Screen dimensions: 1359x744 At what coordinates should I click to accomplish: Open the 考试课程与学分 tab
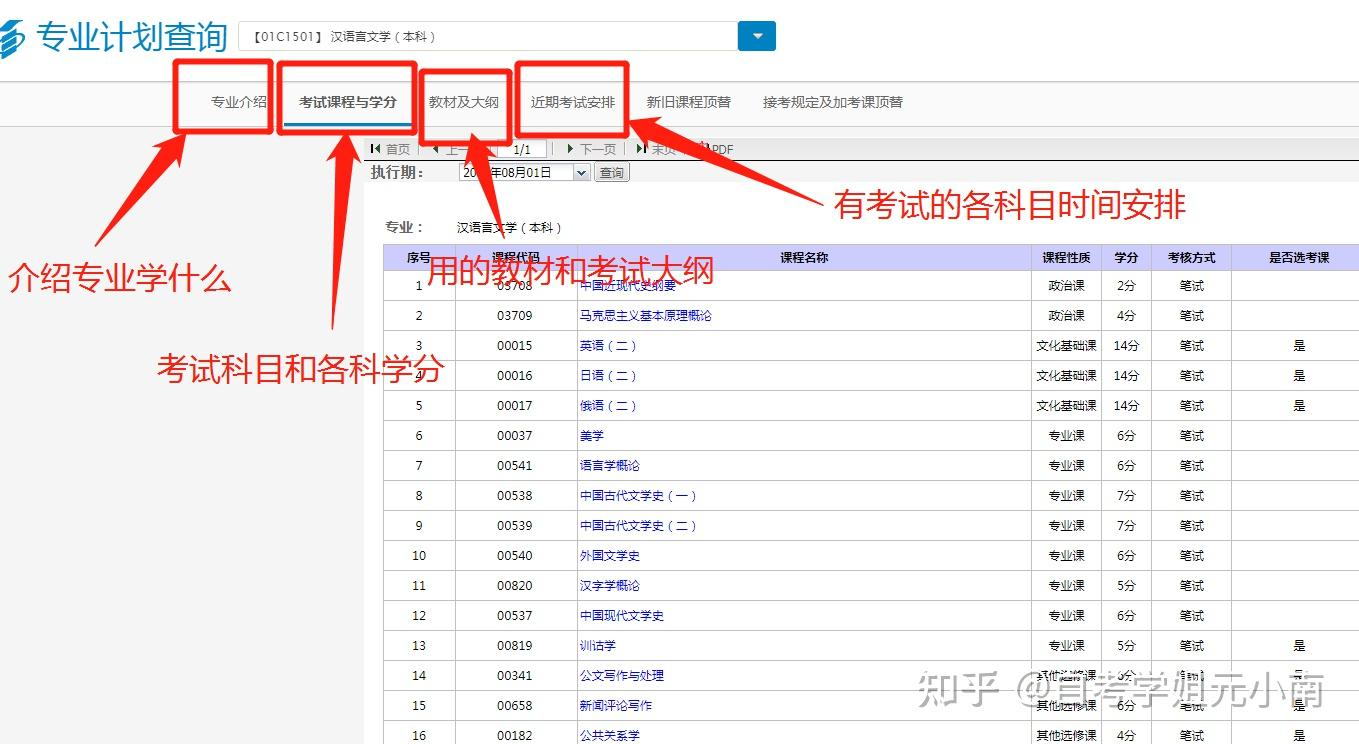(347, 102)
